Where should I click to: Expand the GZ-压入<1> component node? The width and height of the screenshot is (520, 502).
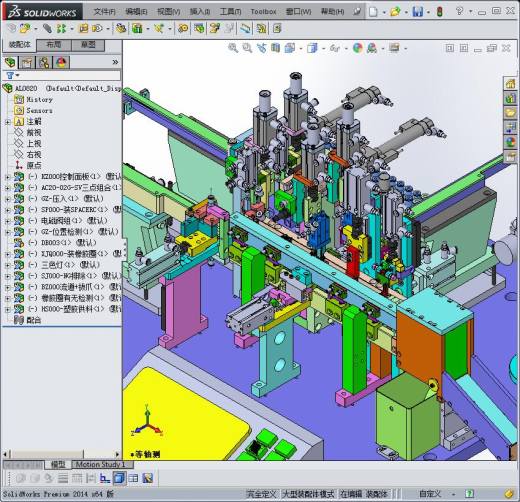(7, 199)
